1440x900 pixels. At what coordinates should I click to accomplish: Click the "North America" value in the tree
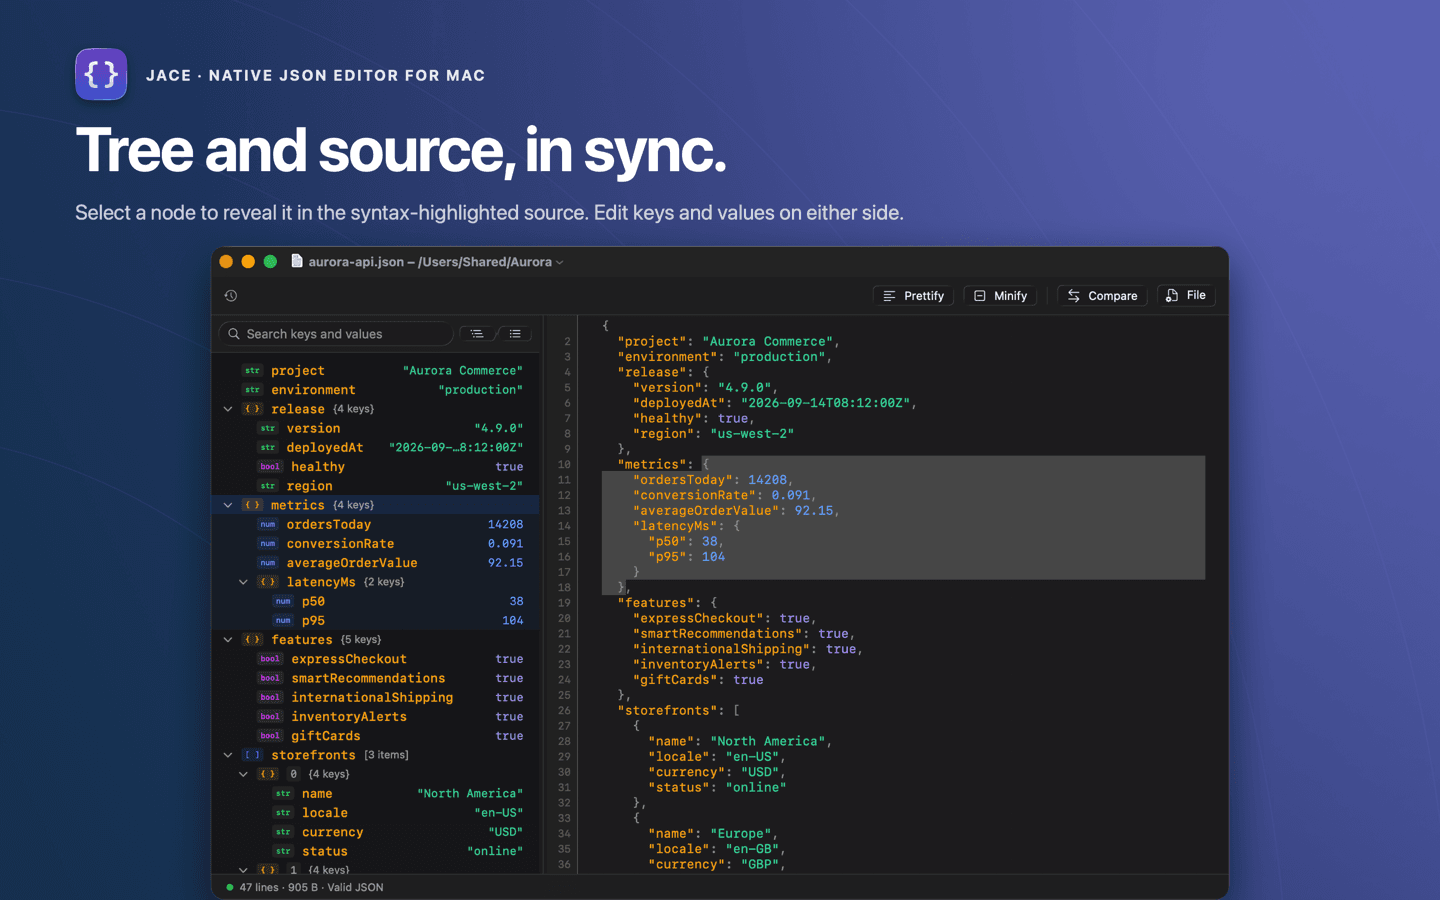tap(470, 793)
